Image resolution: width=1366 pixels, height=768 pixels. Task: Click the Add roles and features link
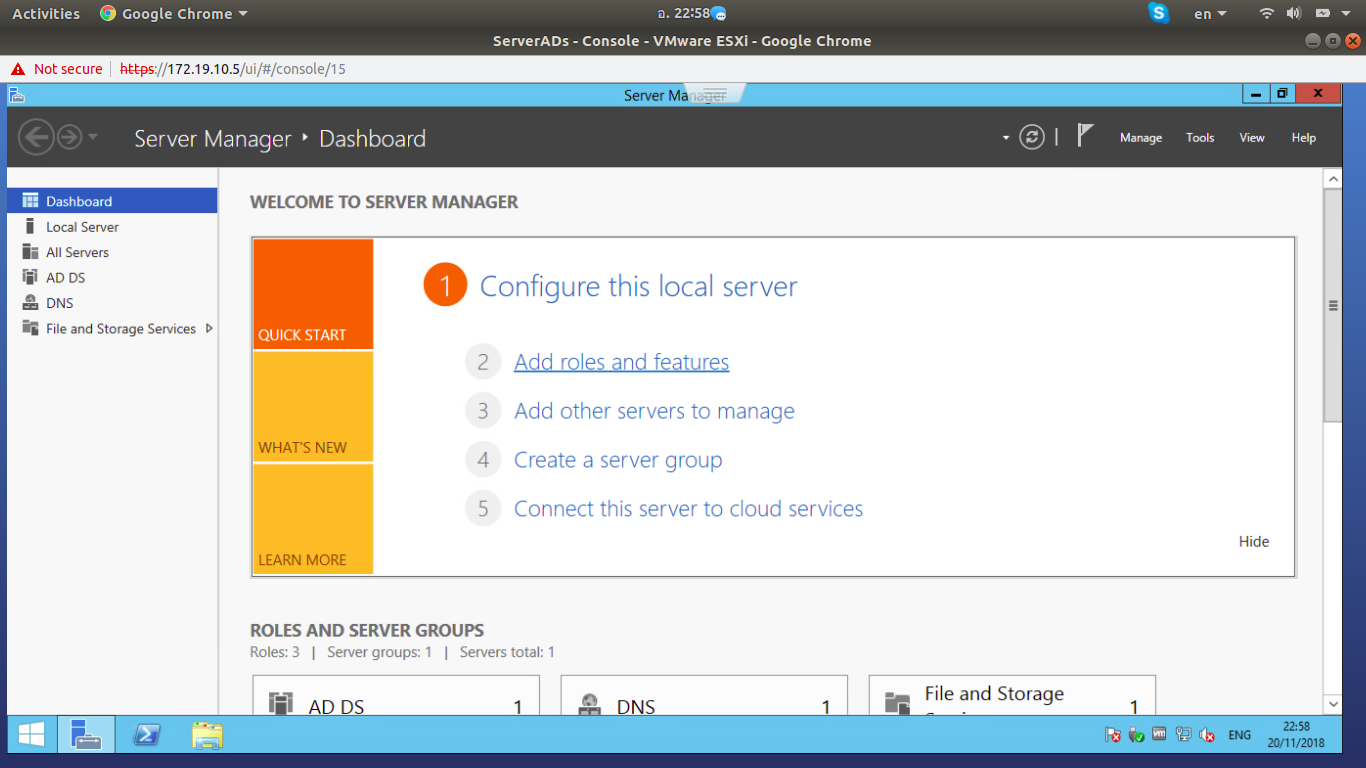pyautogui.click(x=621, y=362)
